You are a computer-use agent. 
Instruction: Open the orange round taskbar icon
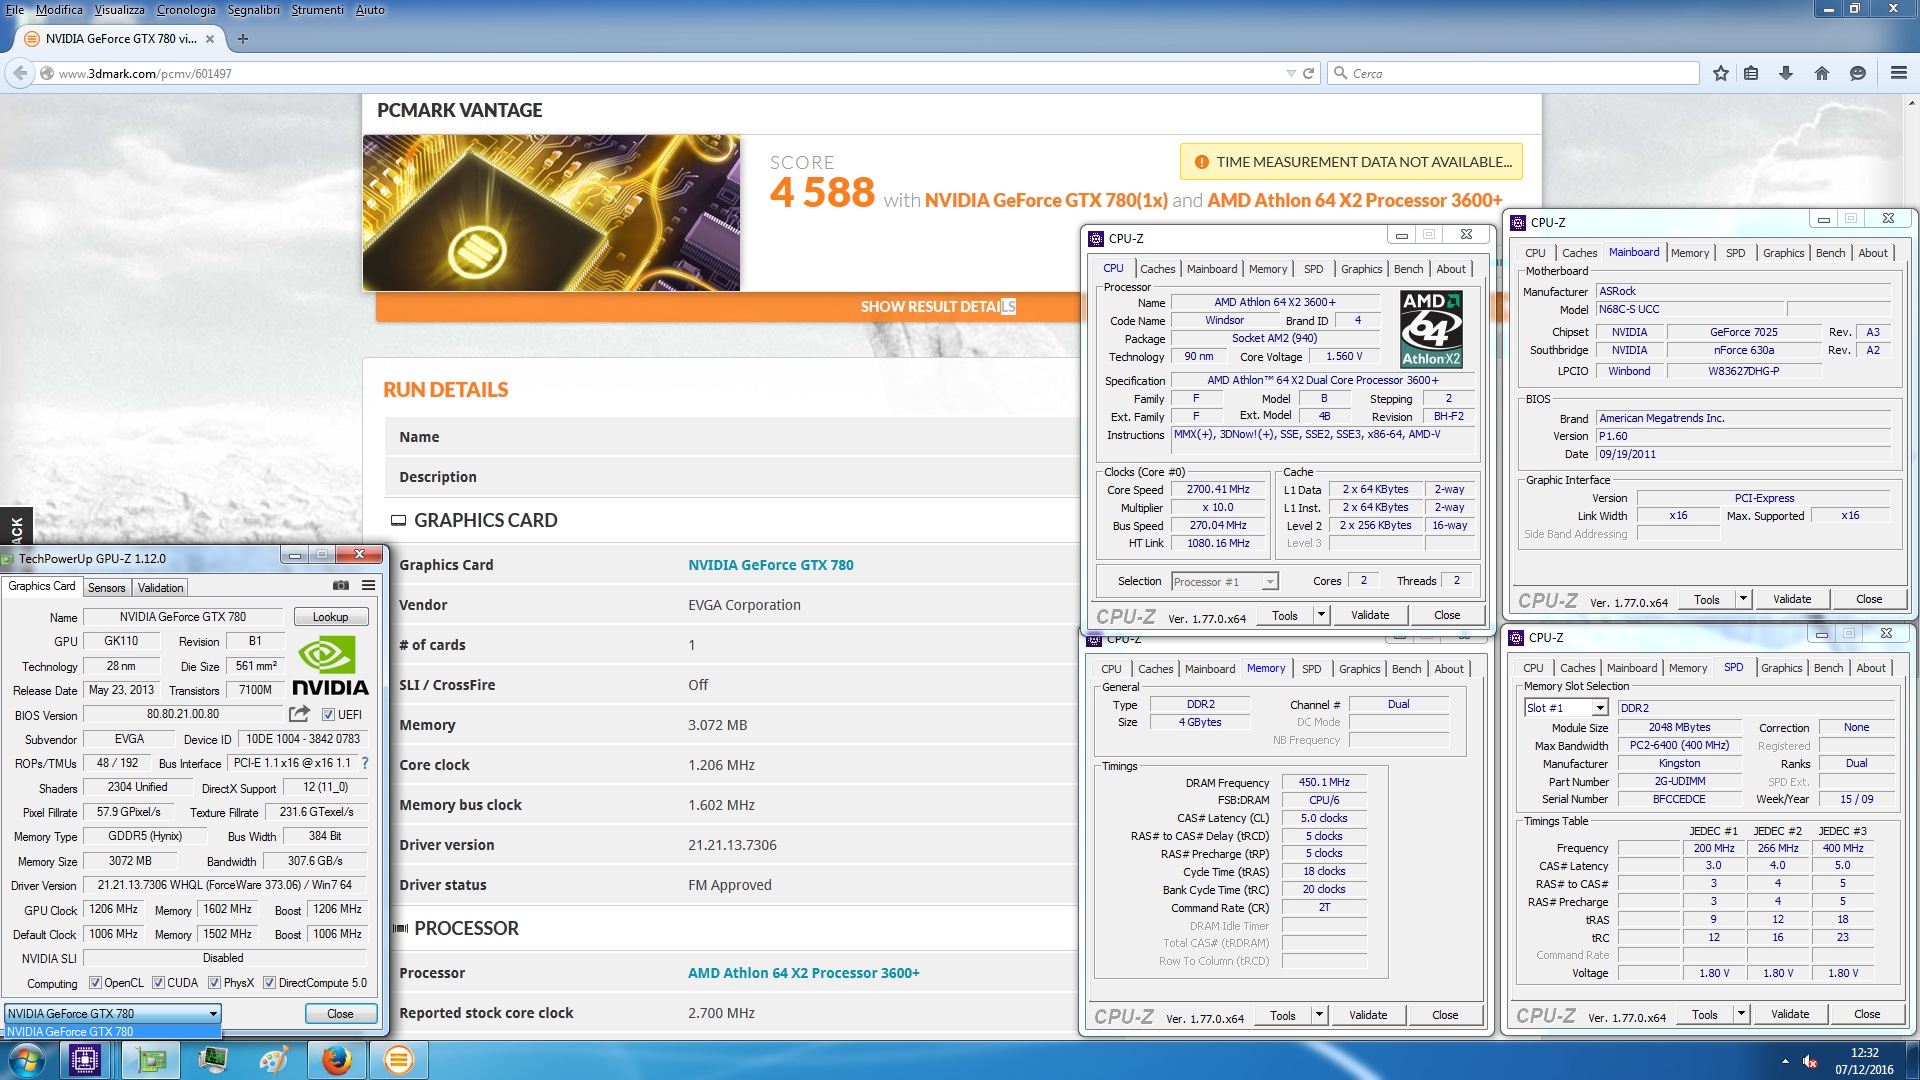(398, 1060)
